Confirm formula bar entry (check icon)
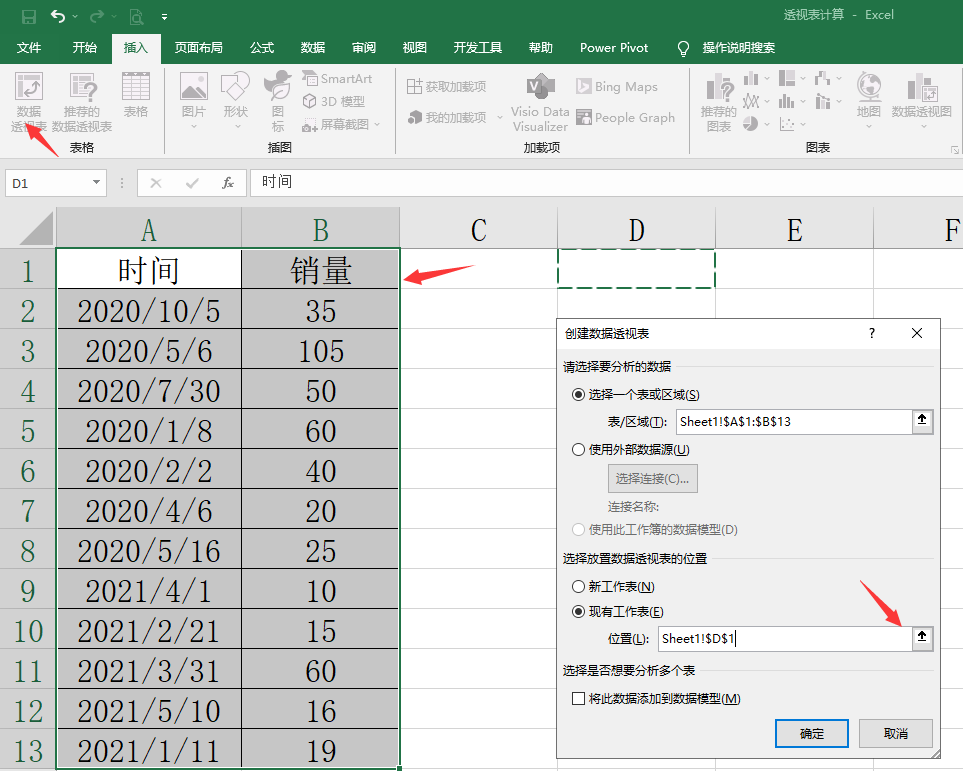 coord(192,183)
